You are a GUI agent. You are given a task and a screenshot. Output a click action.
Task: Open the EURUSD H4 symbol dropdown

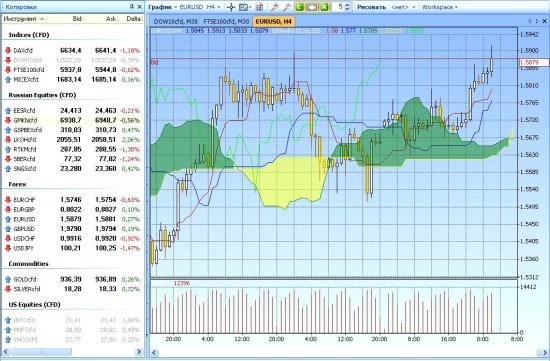click(200, 7)
